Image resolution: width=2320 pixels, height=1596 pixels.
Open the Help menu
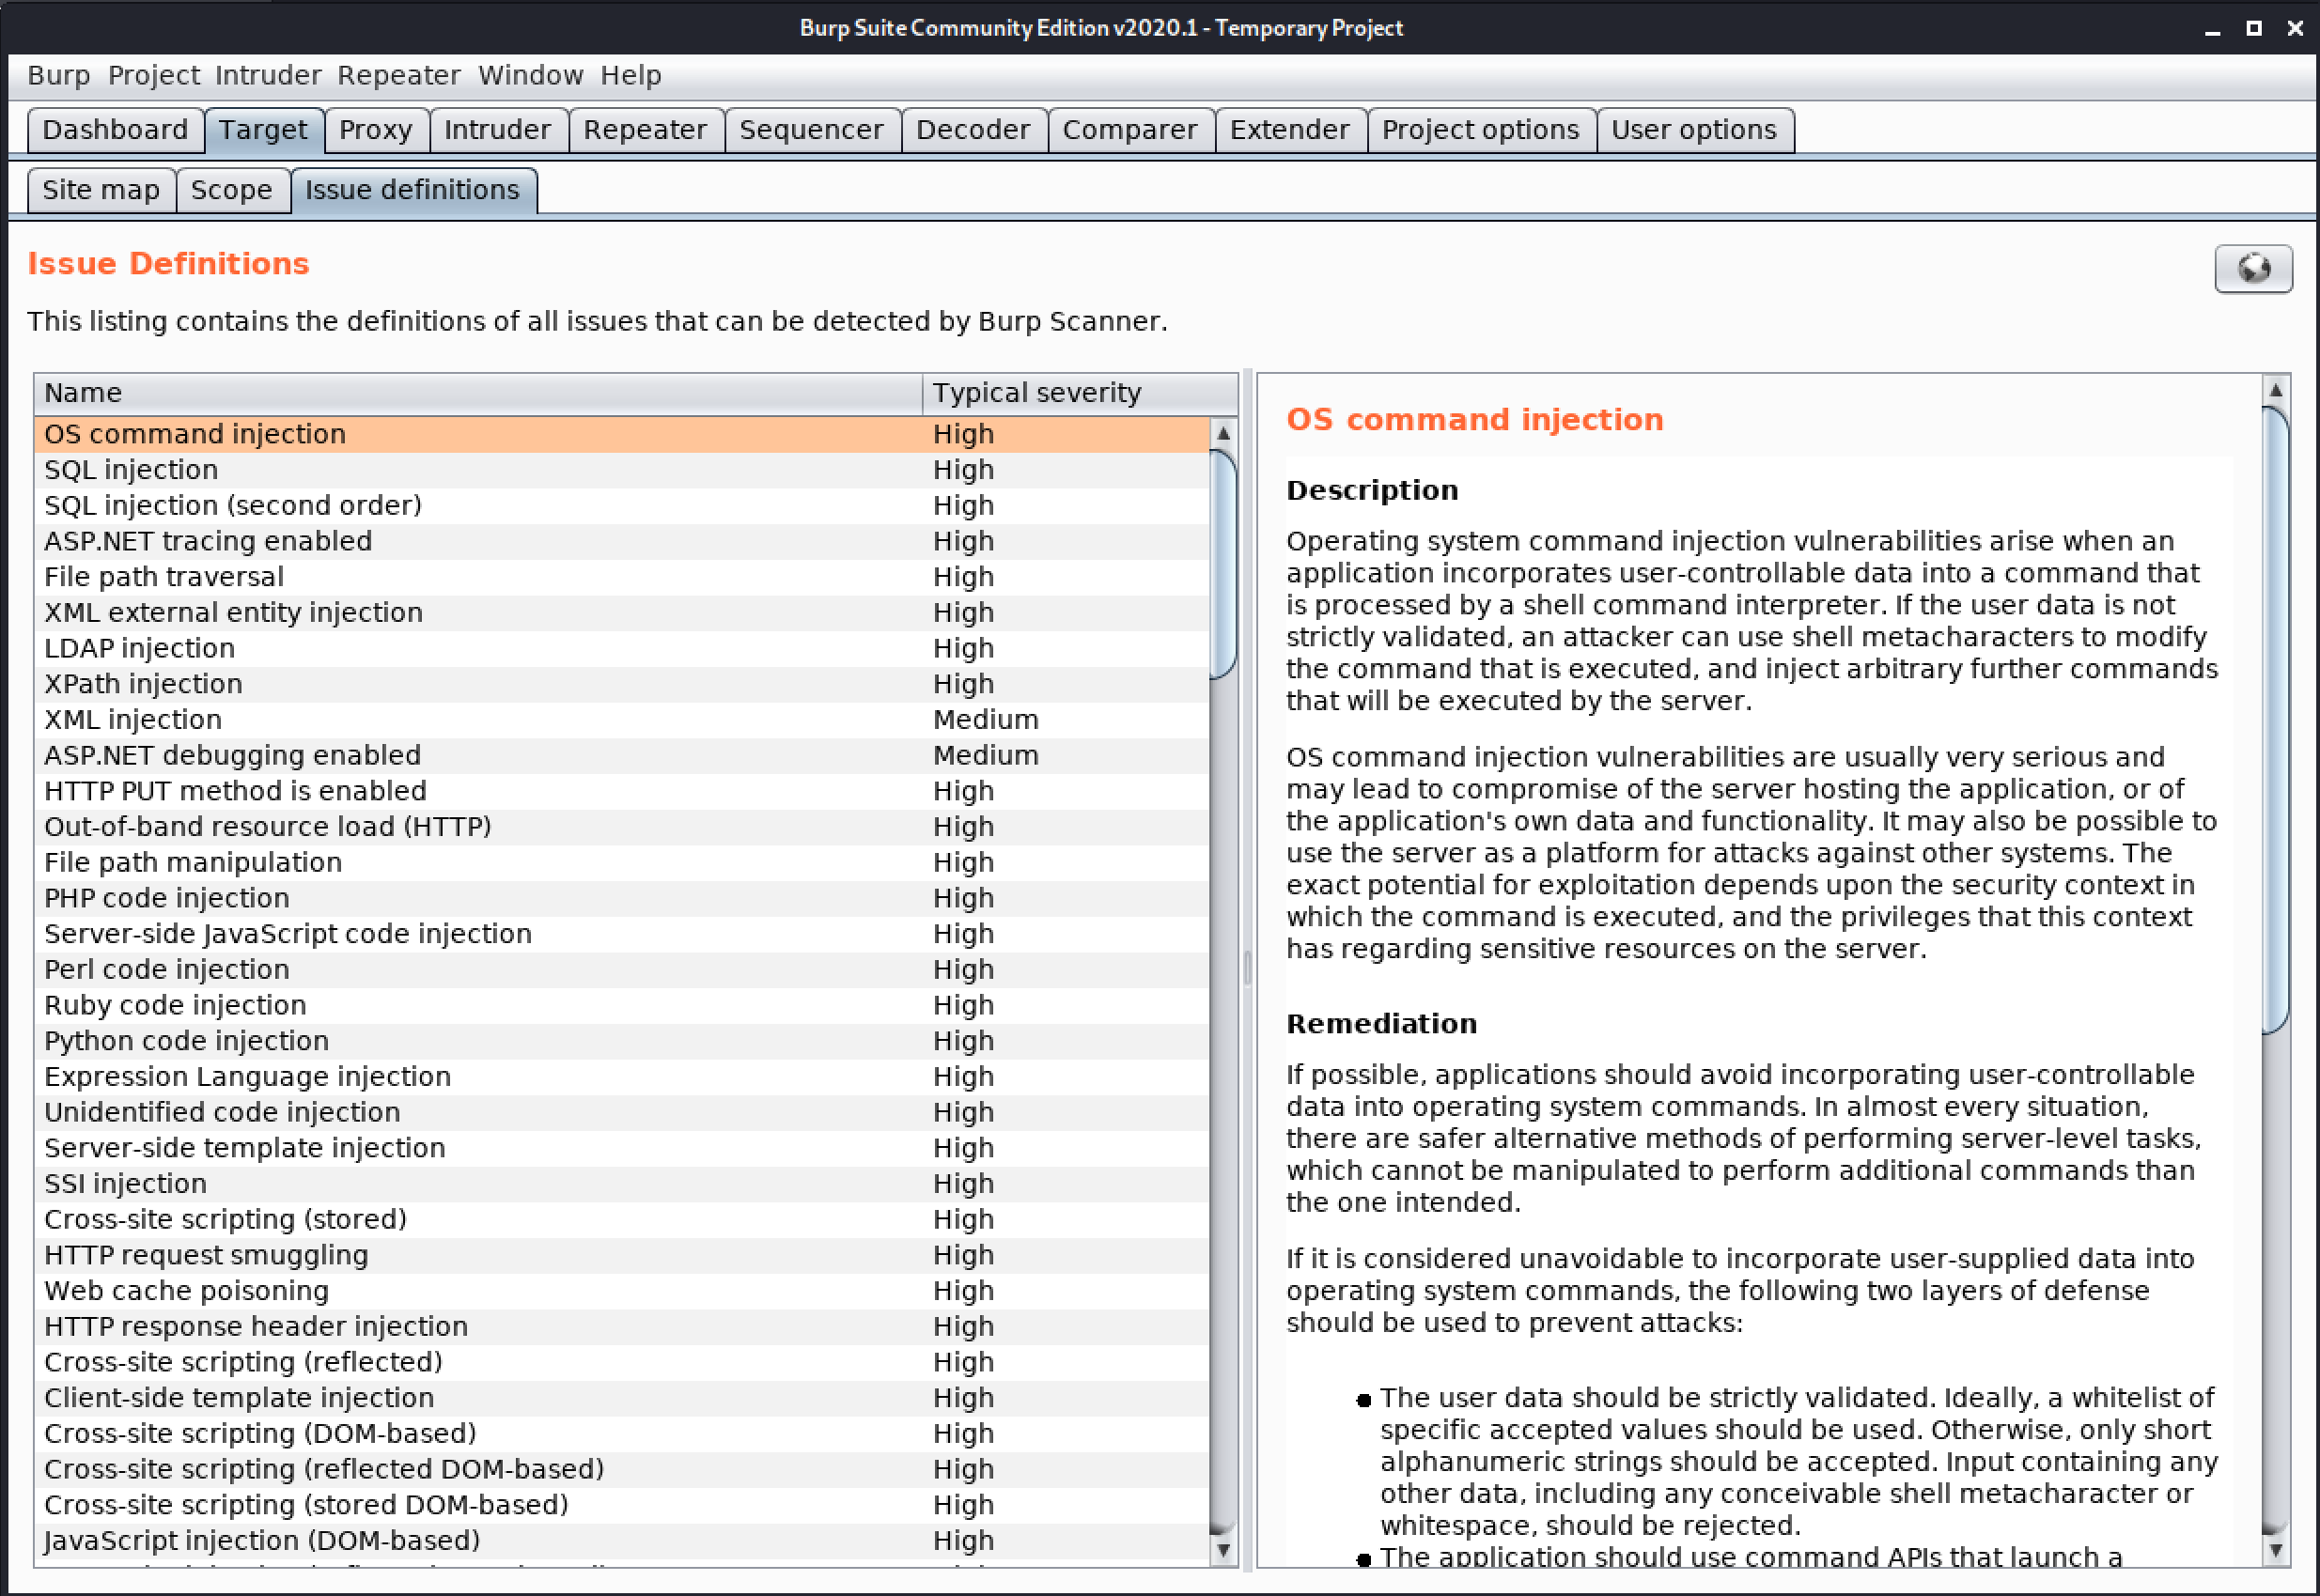630,75
